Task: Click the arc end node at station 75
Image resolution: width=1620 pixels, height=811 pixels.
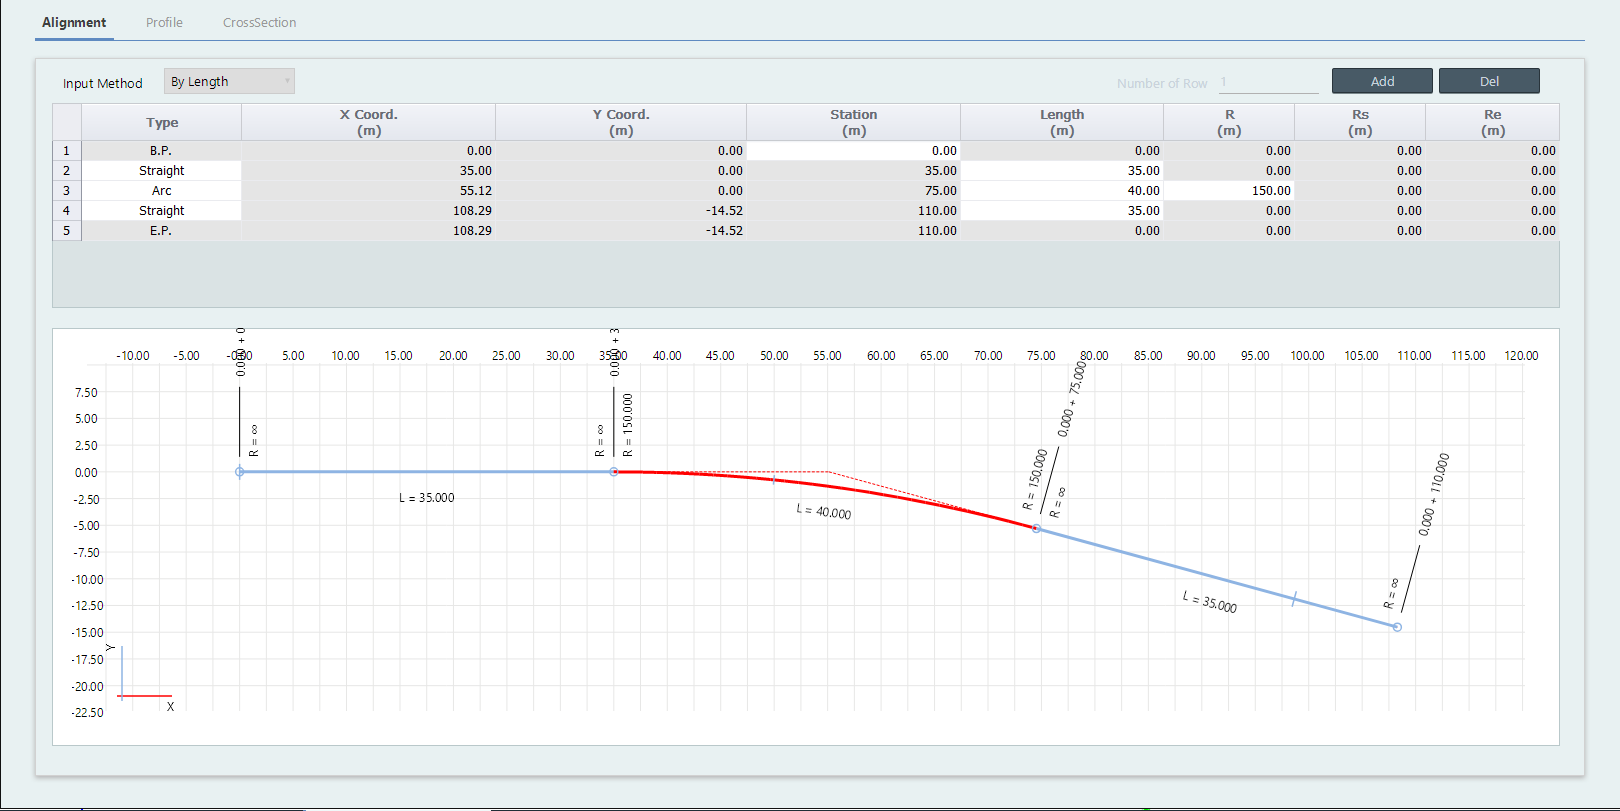Action: tap(1036, 528)
